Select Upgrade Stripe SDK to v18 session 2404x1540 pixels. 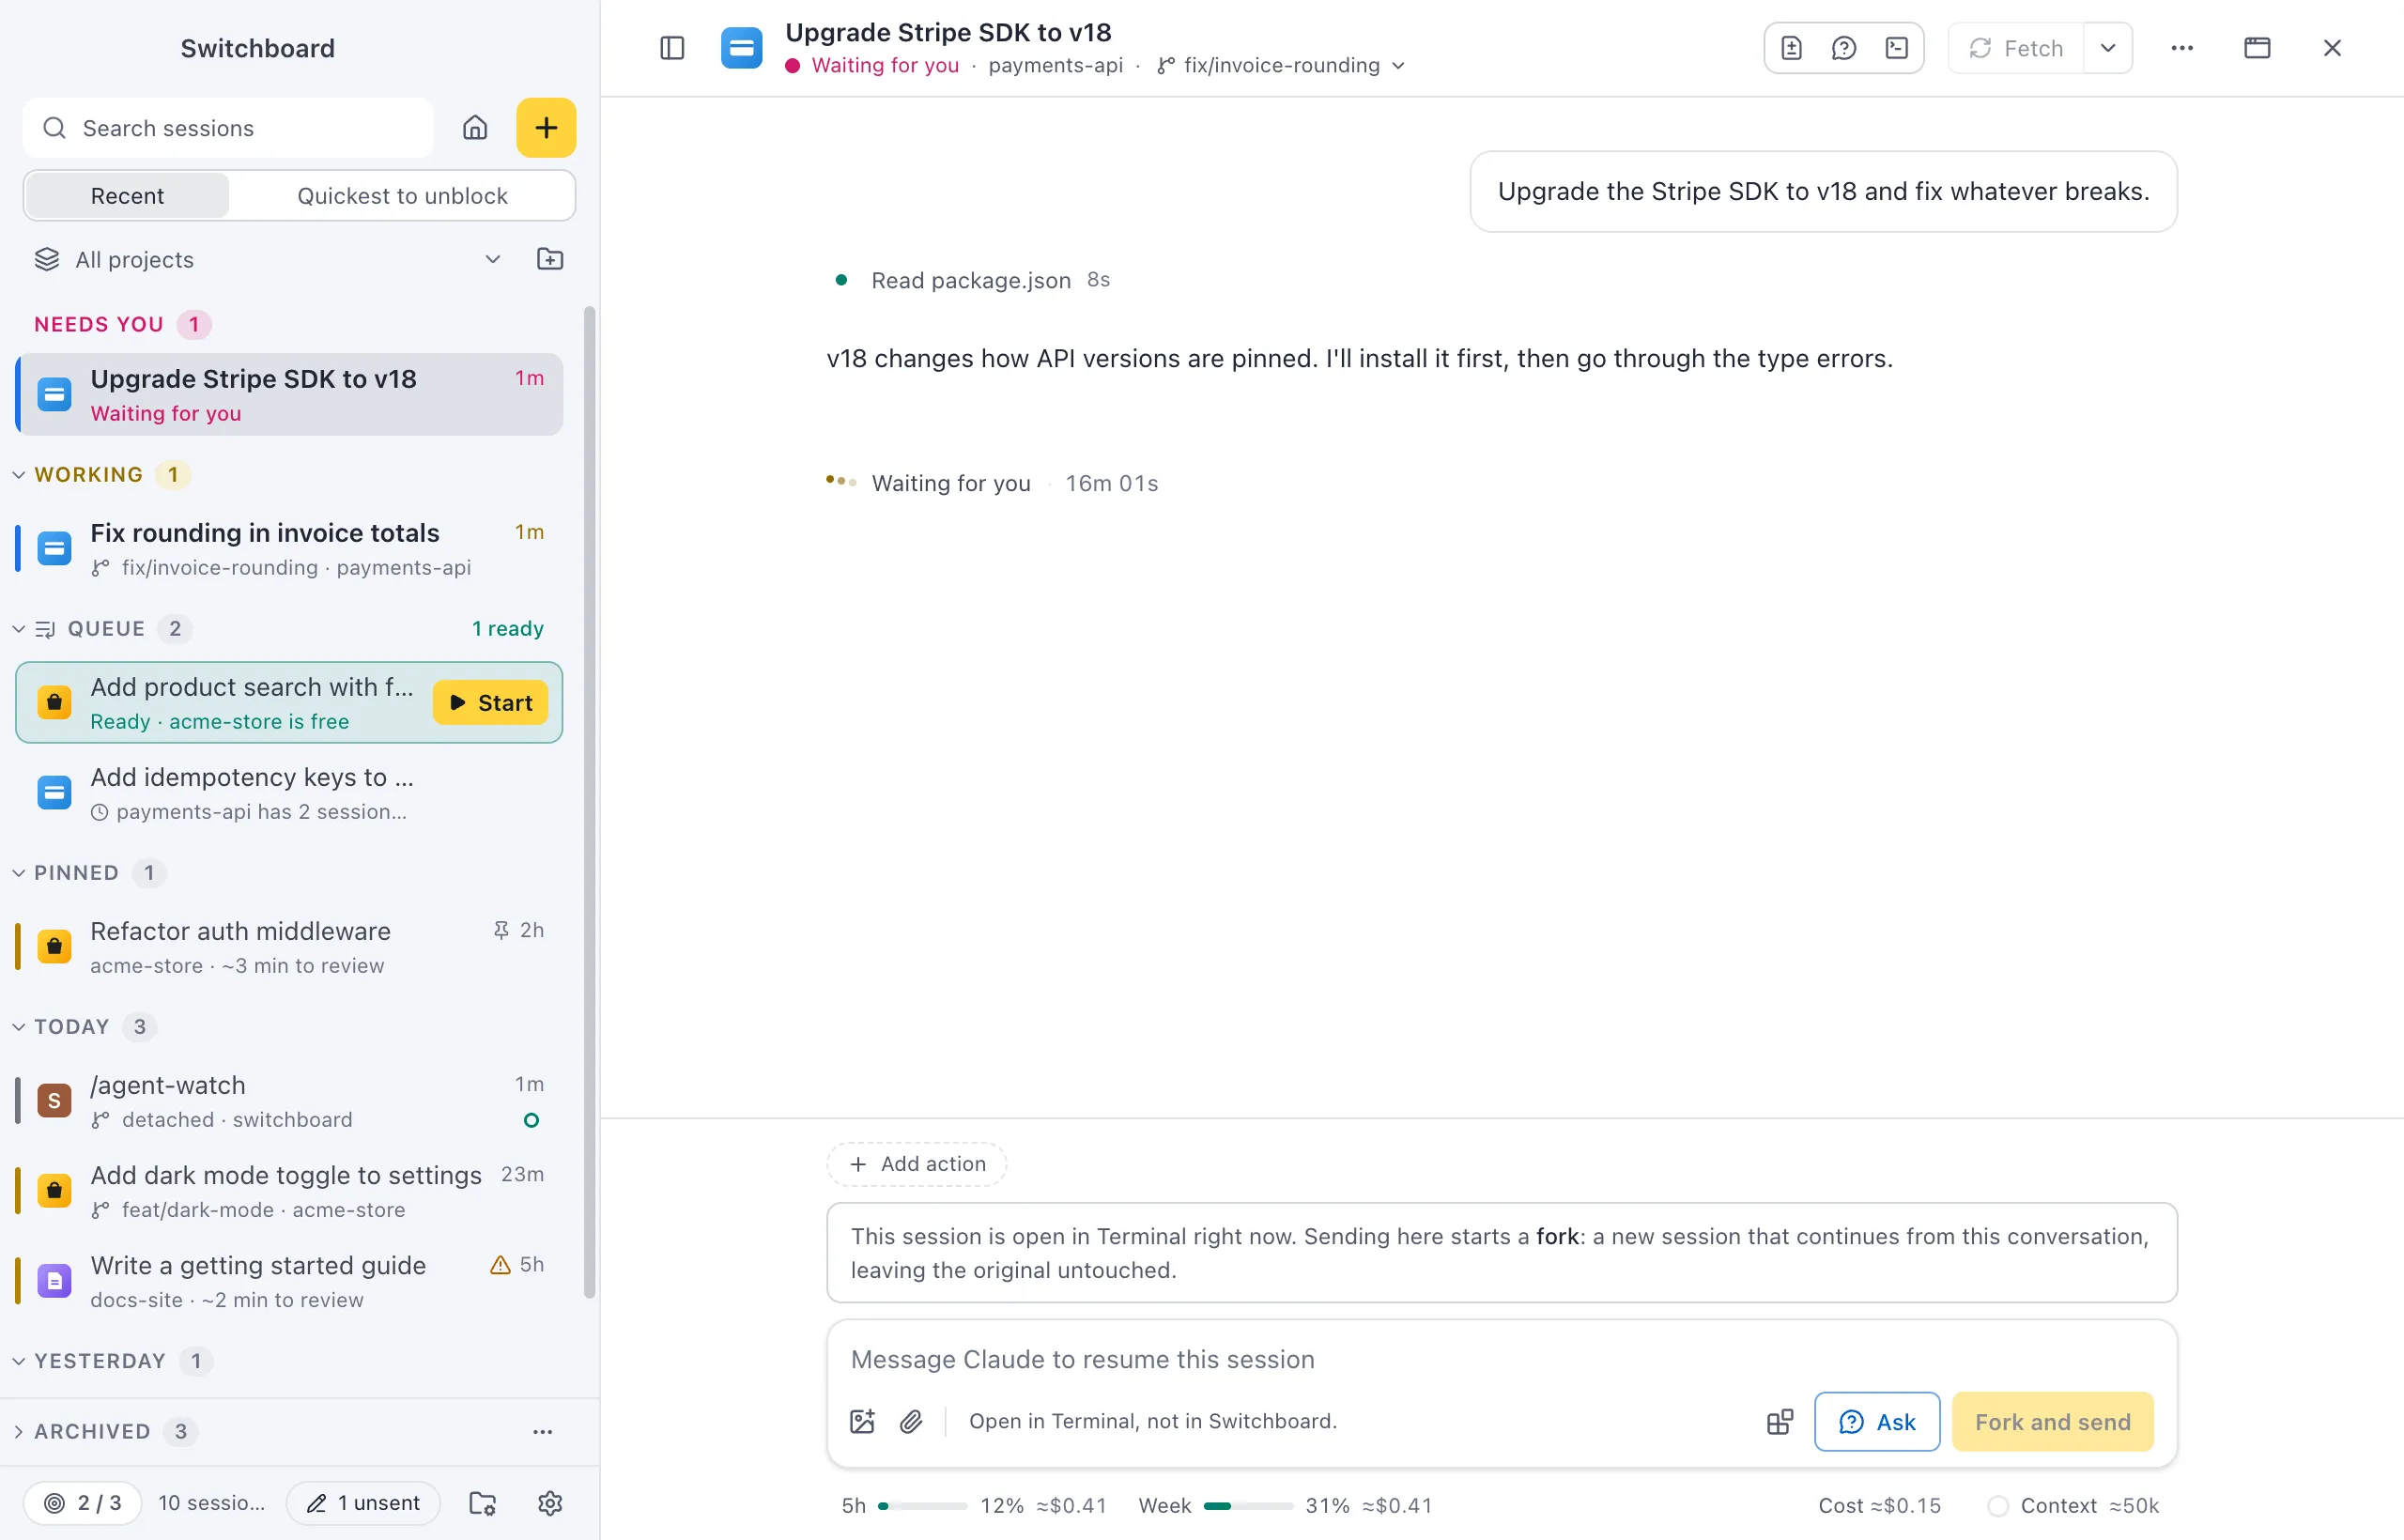click(x=290, y=394)
